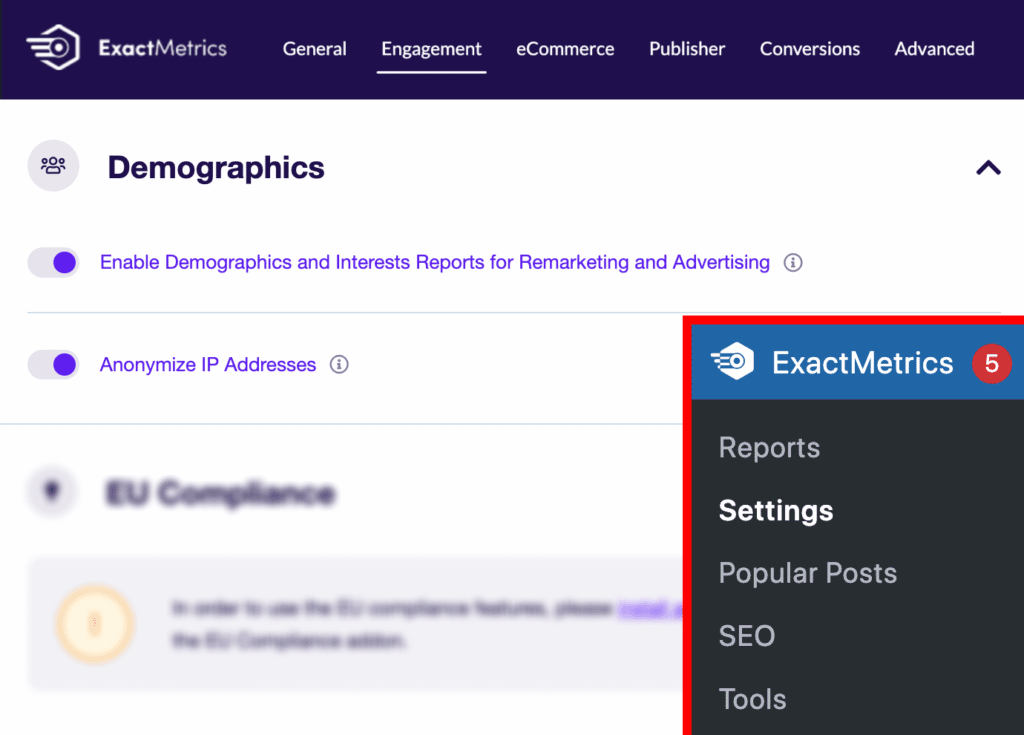The width and height of the screenshot is (1024, 735).
Task: Switch to the General tab
Action: point(314,49)
